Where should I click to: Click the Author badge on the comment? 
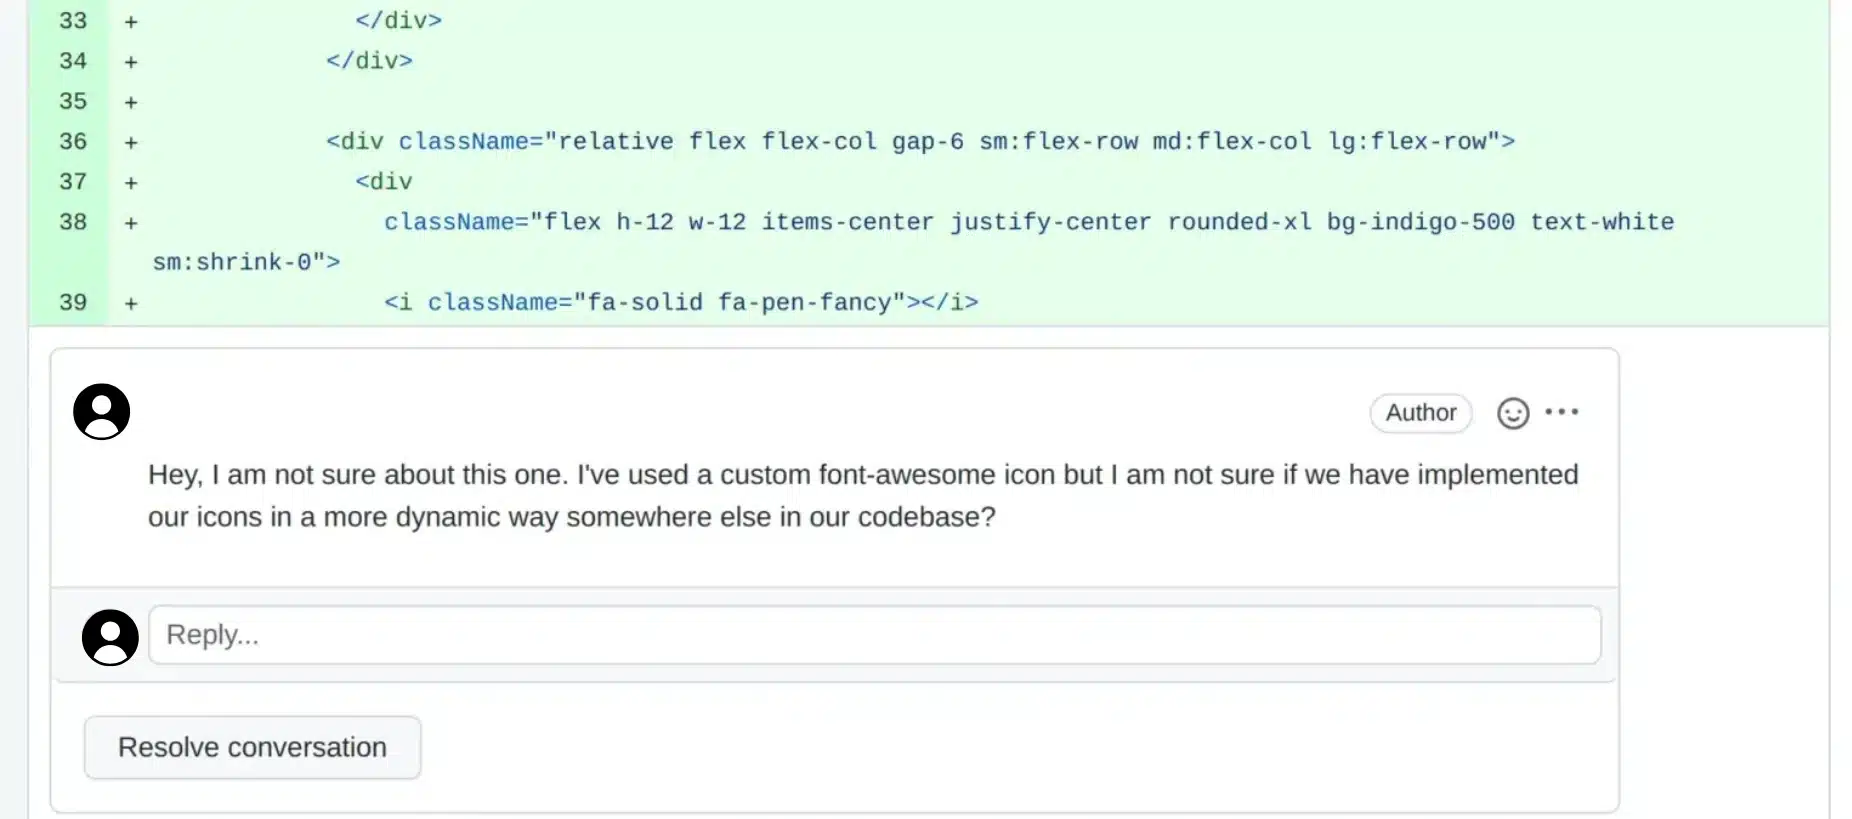(x=1421, y=412)
